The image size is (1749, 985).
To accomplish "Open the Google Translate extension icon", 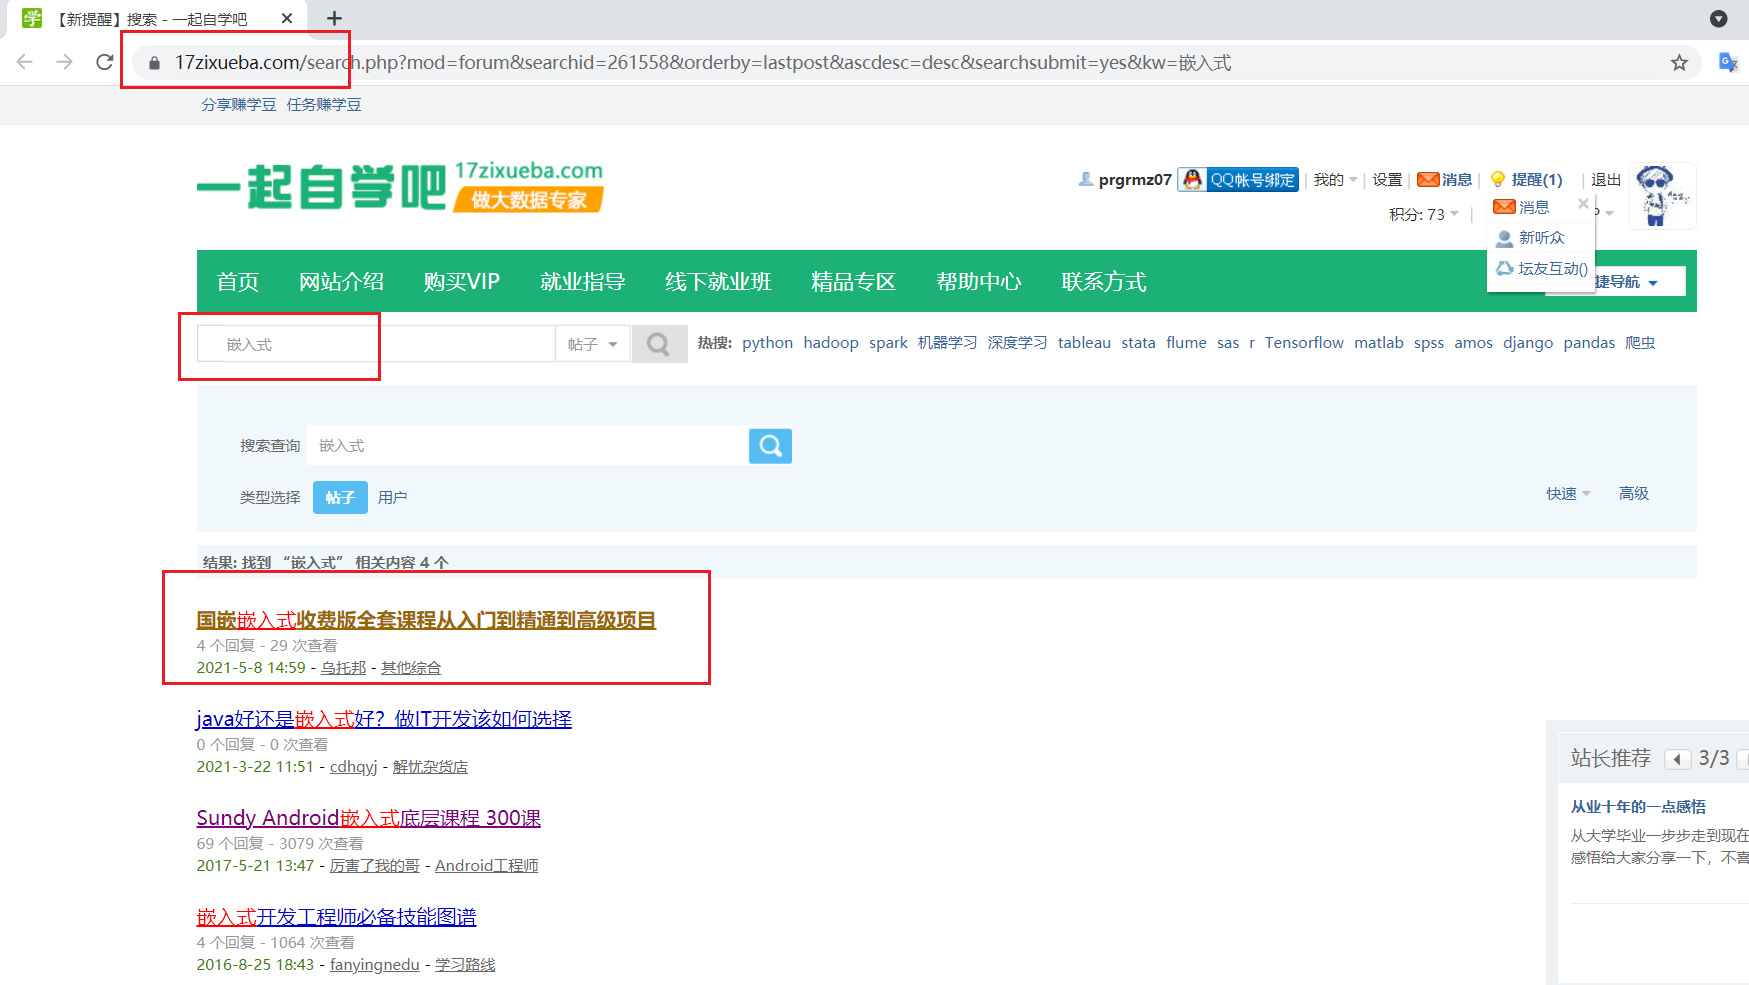I will pyautogui.click(x=1728, y=62).
